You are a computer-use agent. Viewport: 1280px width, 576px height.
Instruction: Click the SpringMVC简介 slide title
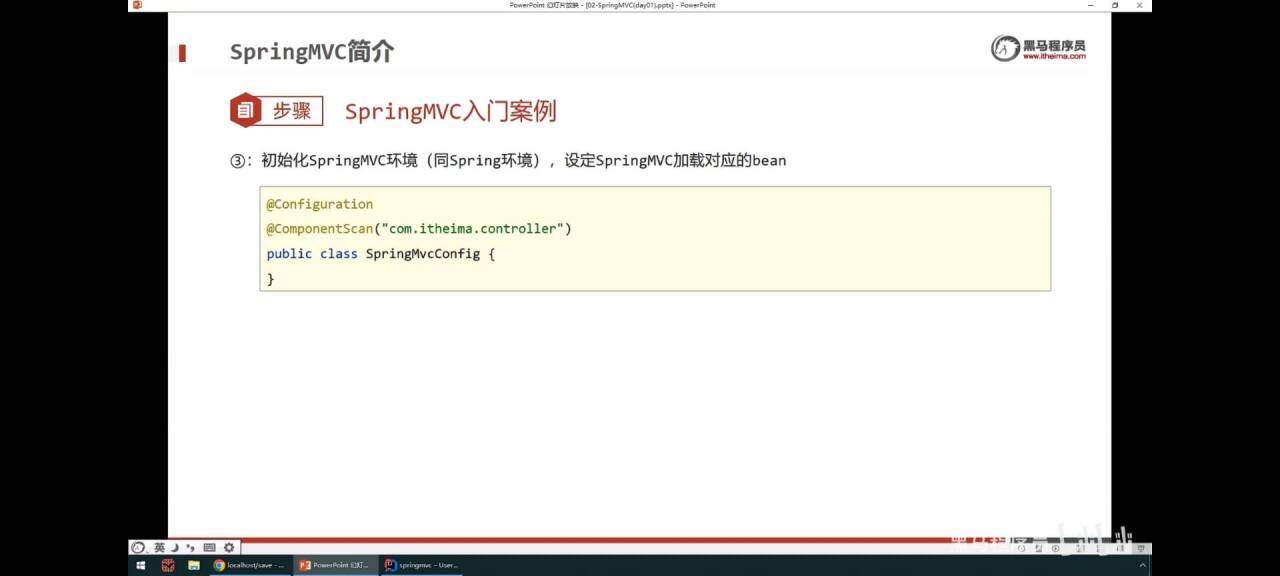tap(312, 52)
